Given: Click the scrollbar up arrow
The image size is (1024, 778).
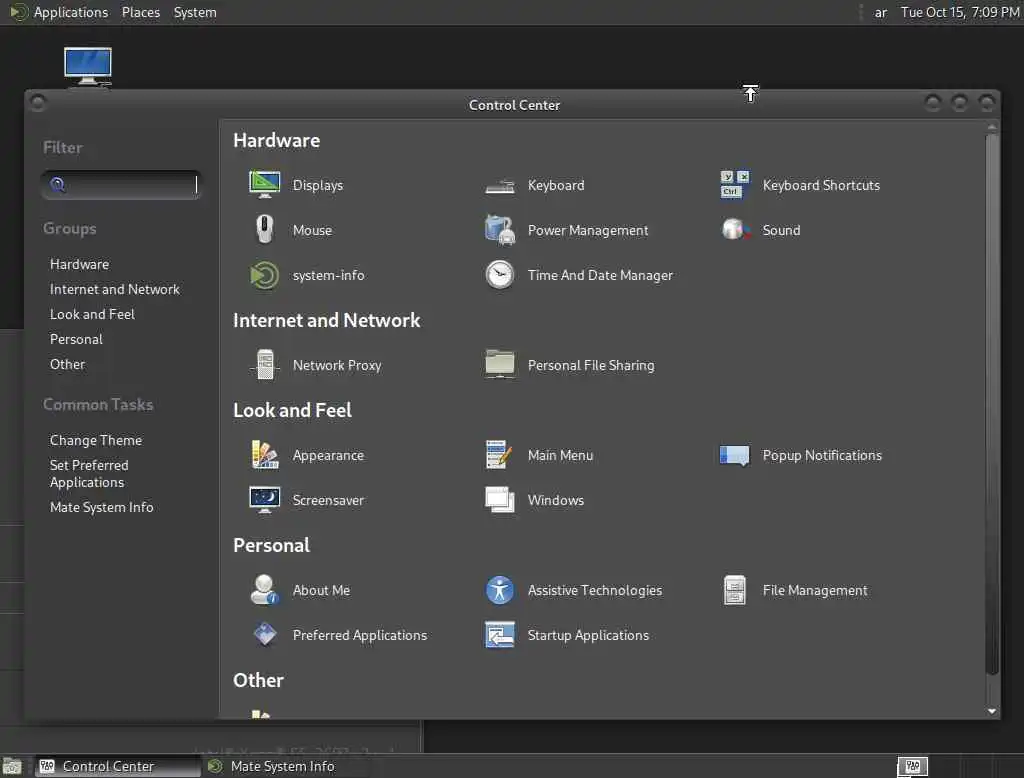Looking at the screenshot, I should [x=992, y=127].
